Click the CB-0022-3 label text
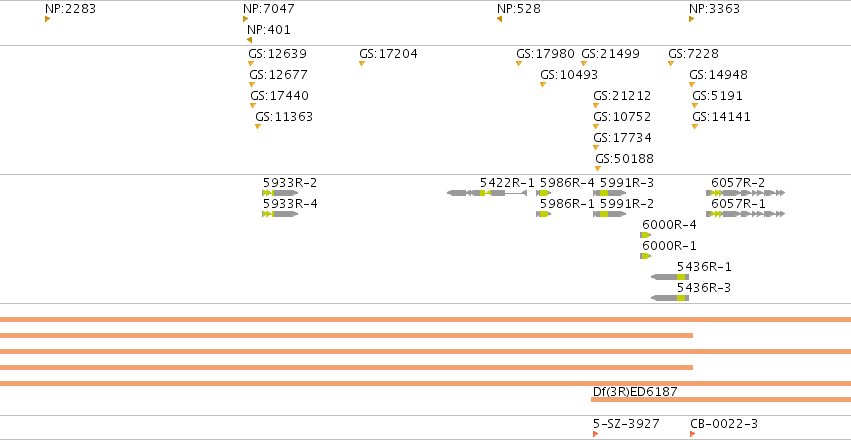This screenshot has width=851, height=440. [724, 424]
